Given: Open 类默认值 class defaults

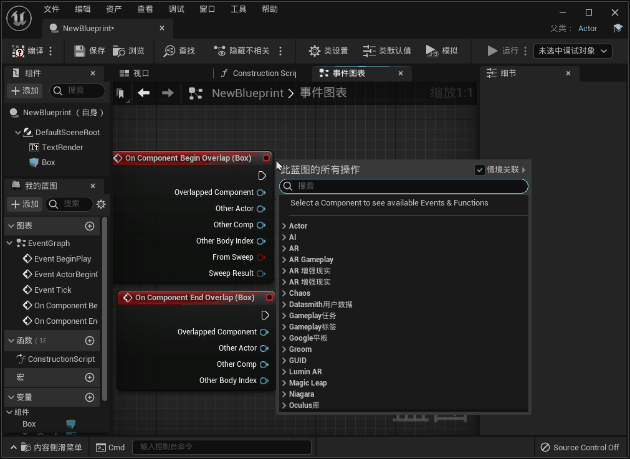Looking at the screenshot, I should click(387, 51).
